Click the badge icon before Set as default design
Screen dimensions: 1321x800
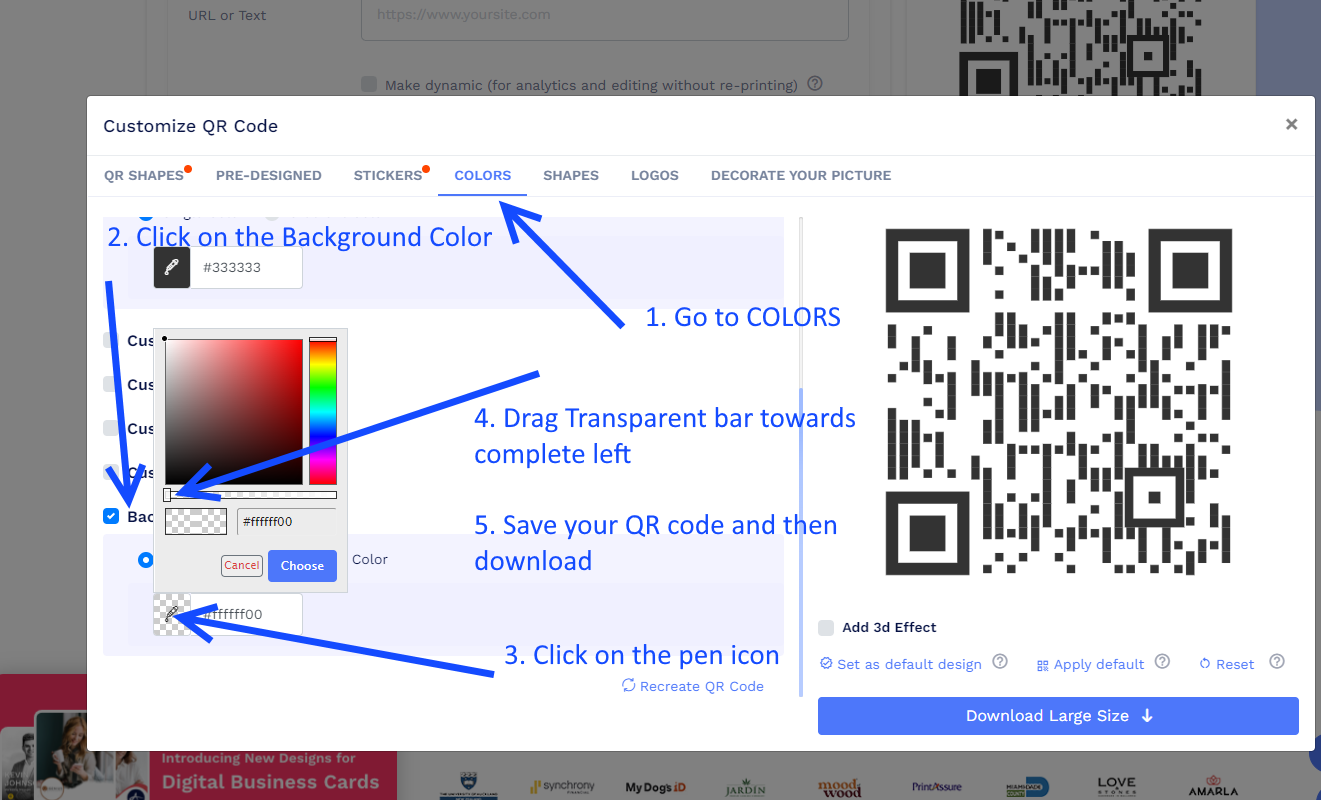pos(826,662)
